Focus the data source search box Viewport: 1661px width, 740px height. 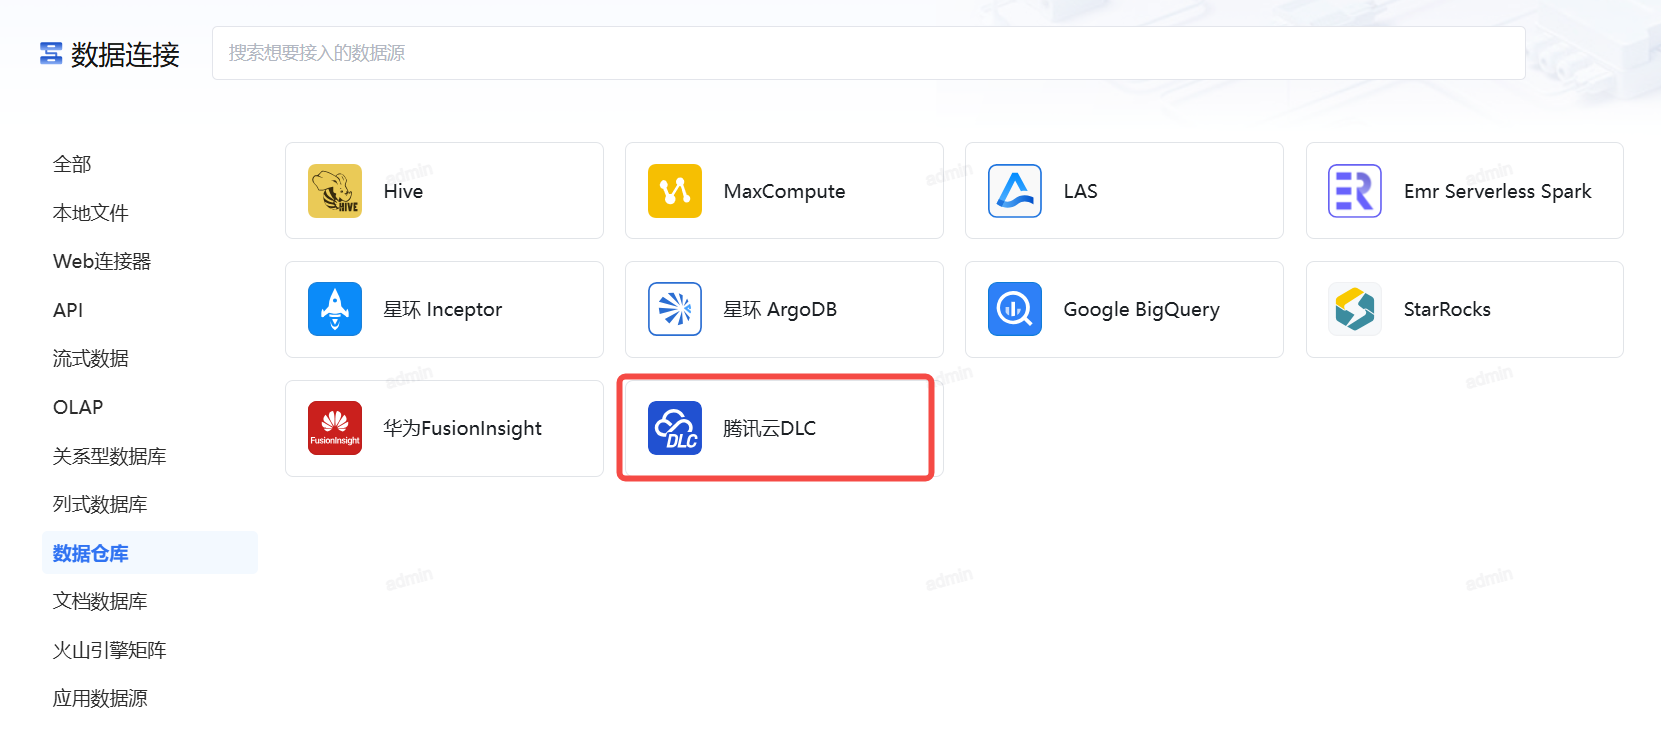[x=868, y=53]
